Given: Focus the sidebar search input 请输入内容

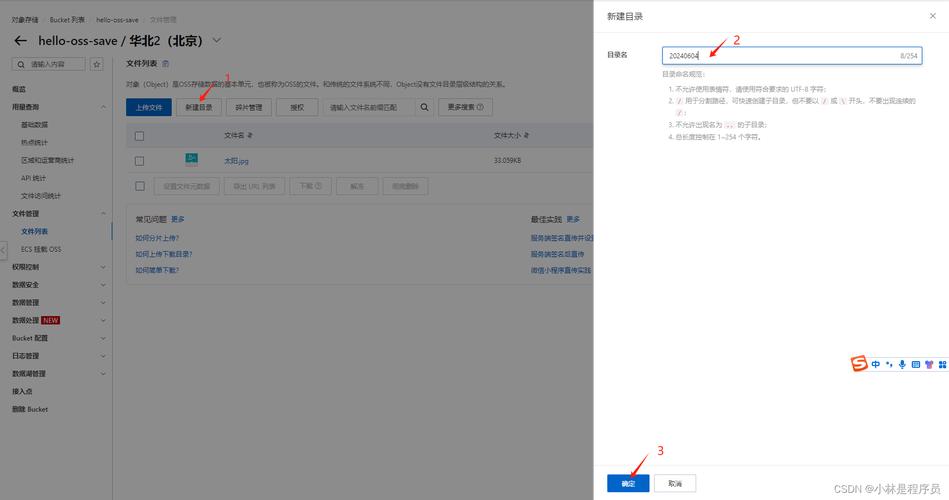Looking at the screenshot, I should coord(48,64).
